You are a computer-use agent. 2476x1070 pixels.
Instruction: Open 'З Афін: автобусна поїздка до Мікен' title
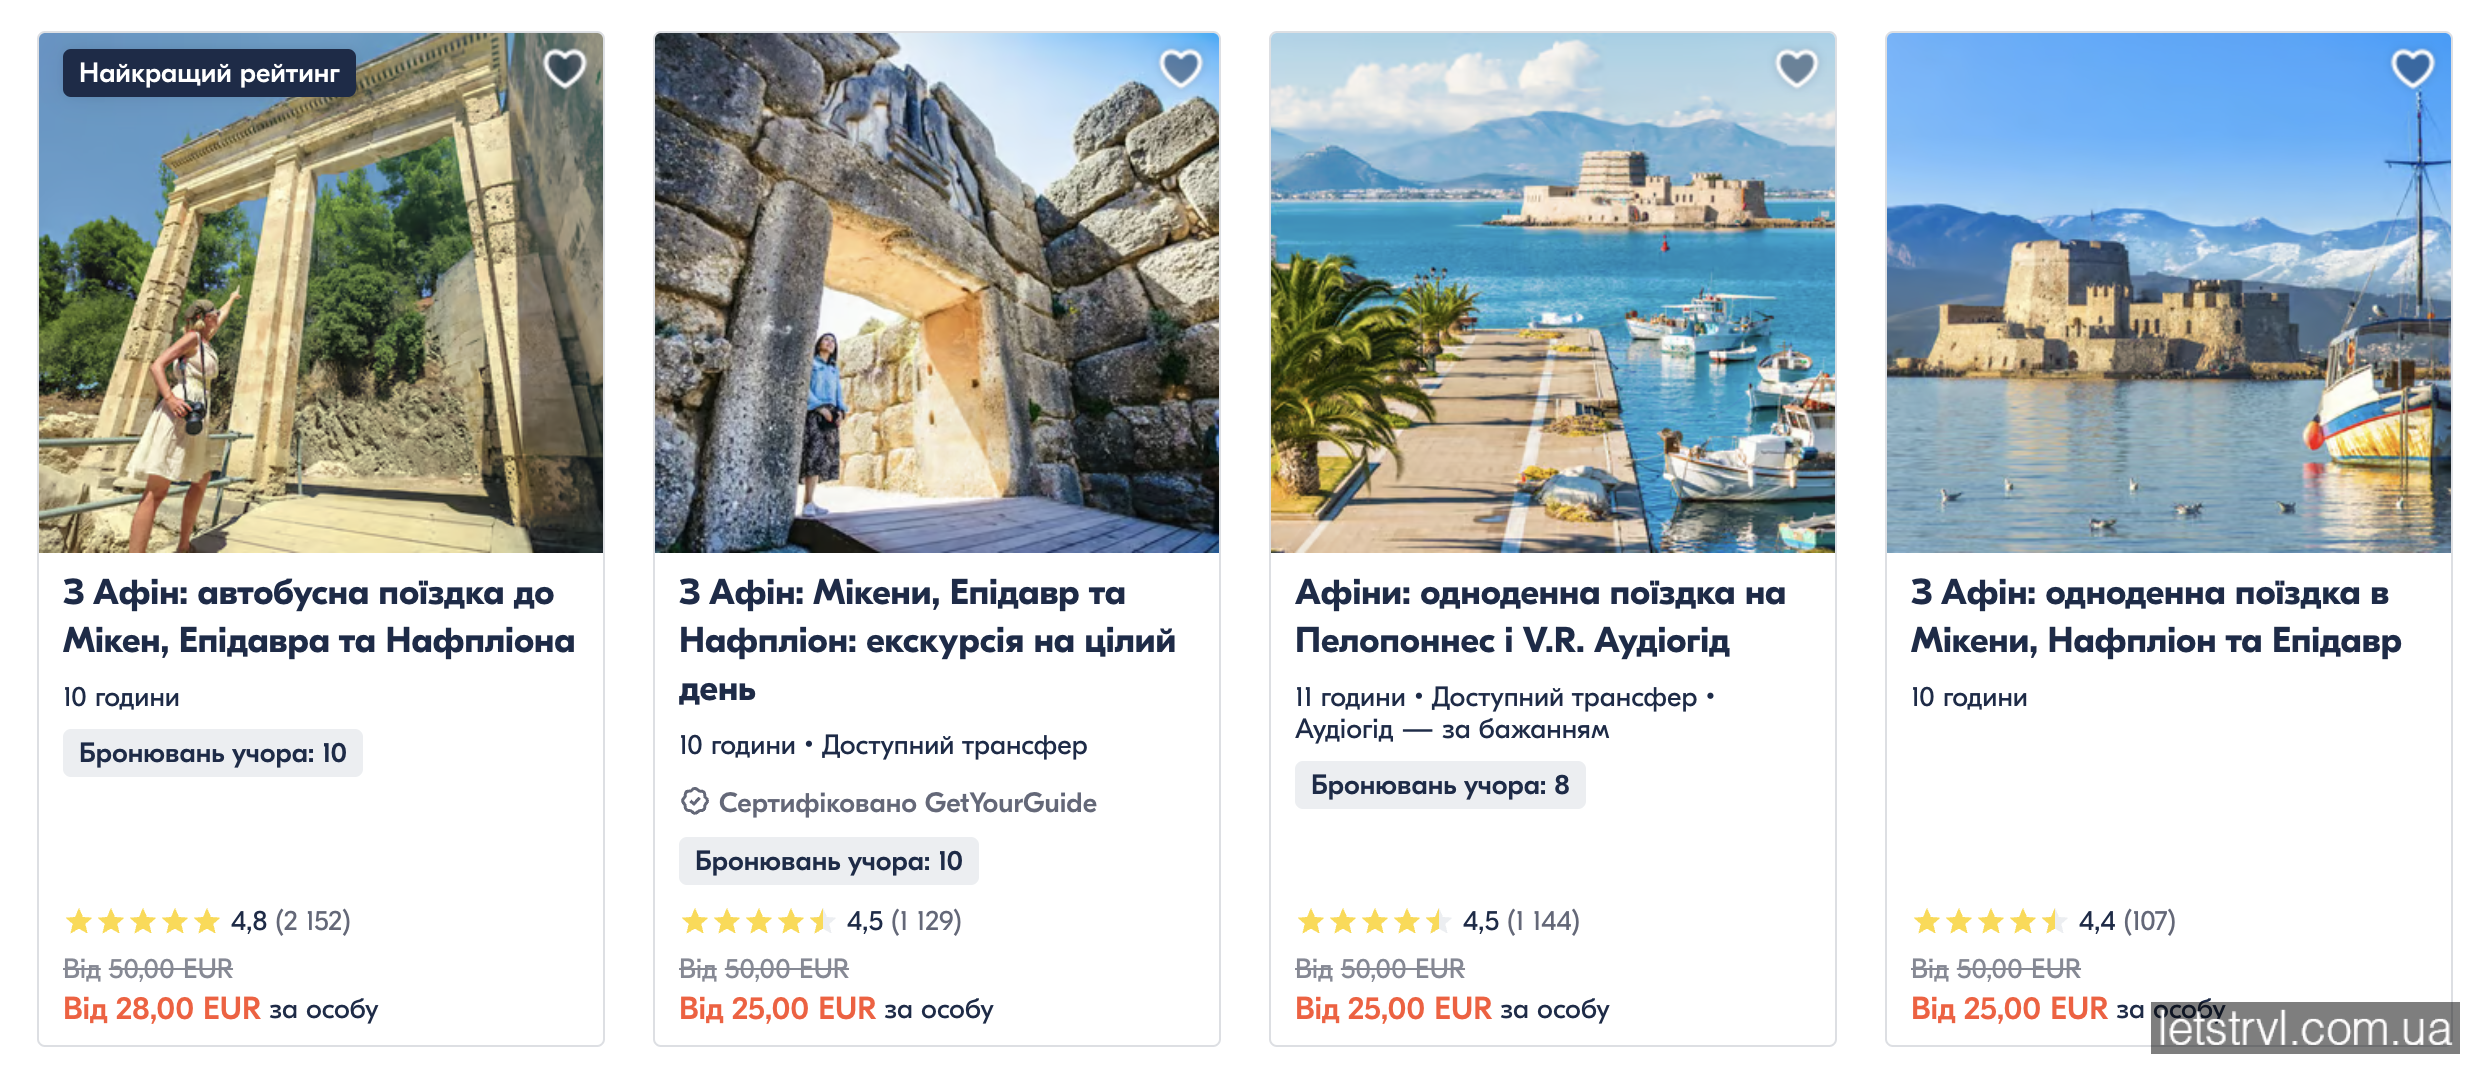tap(318, 616)
